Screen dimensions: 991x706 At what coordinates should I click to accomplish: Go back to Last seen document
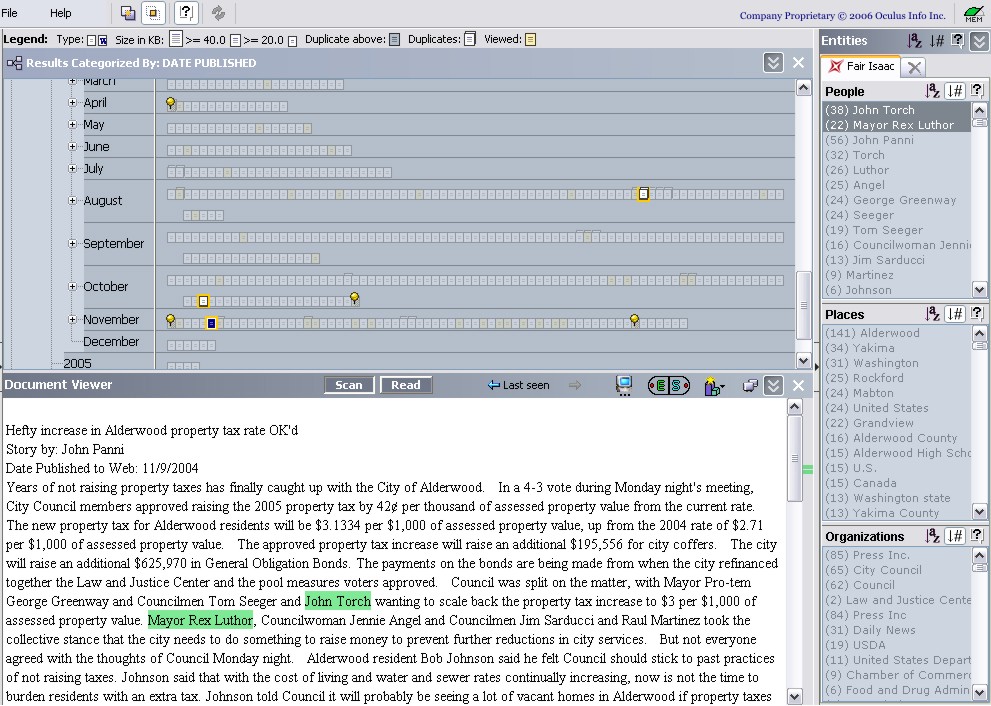(x=518, y=386)
